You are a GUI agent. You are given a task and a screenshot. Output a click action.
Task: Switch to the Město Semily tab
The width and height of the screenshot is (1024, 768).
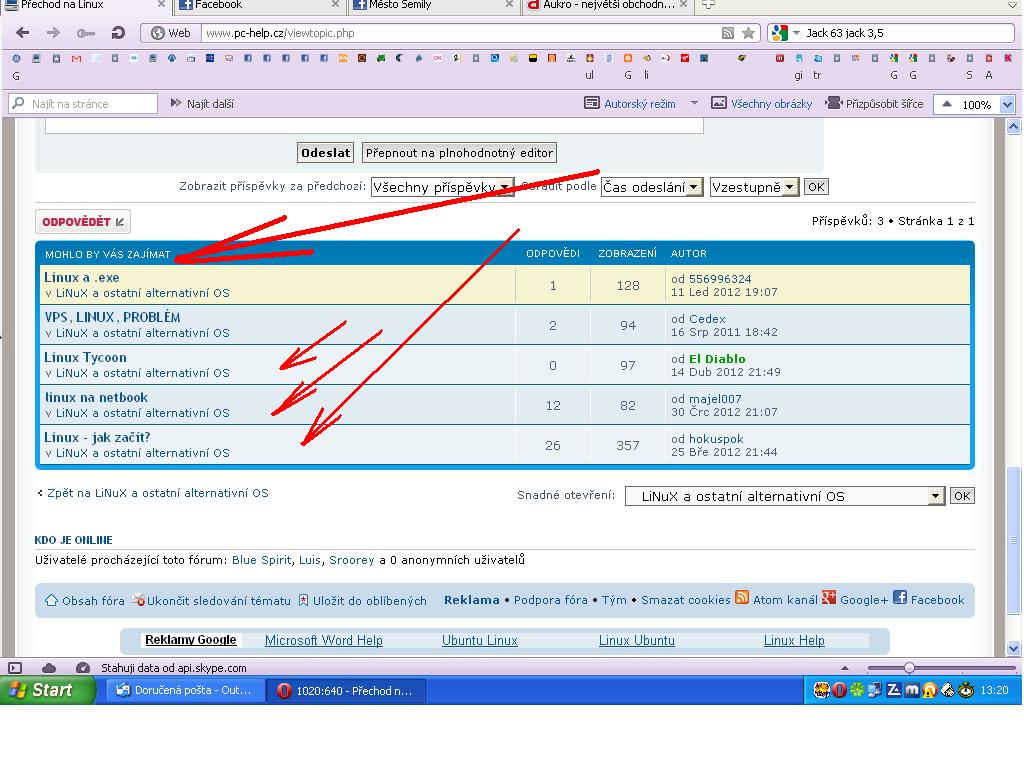(430, 5)
